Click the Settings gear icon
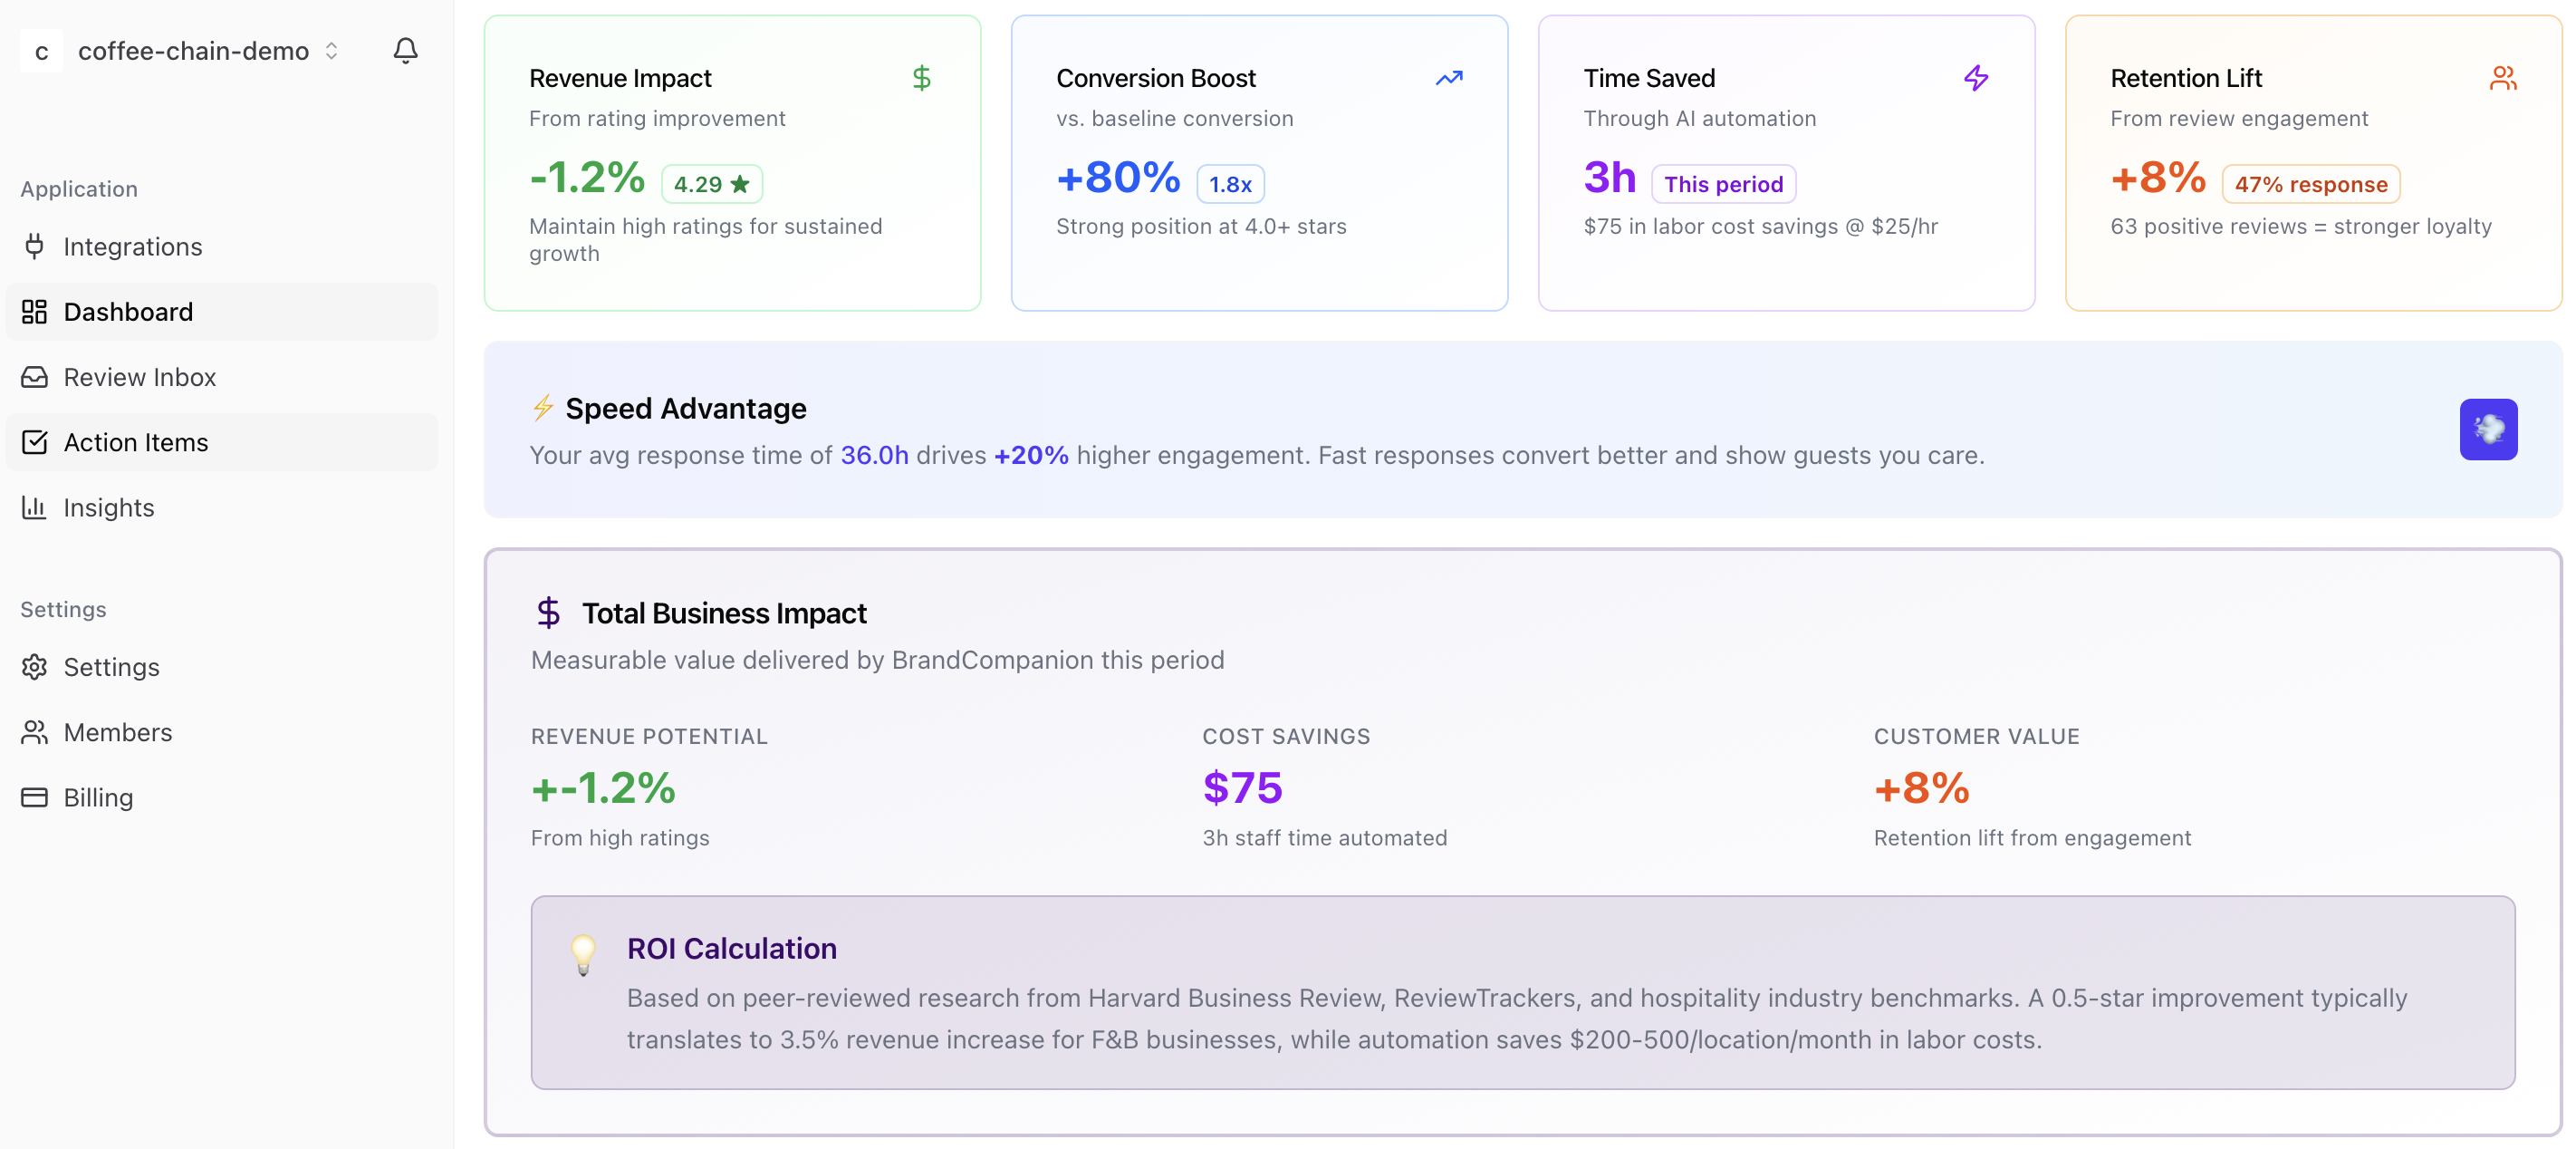Screen dimensions: 2576x1149 [x=35, y=667]
